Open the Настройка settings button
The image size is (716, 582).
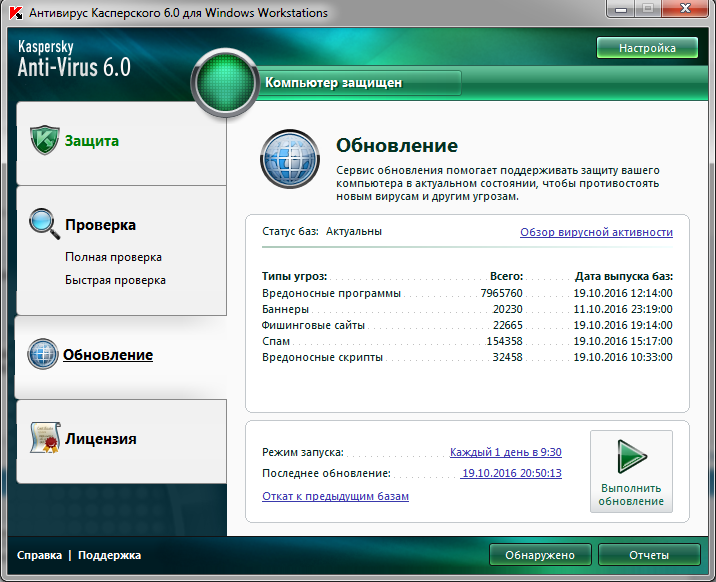647,48
